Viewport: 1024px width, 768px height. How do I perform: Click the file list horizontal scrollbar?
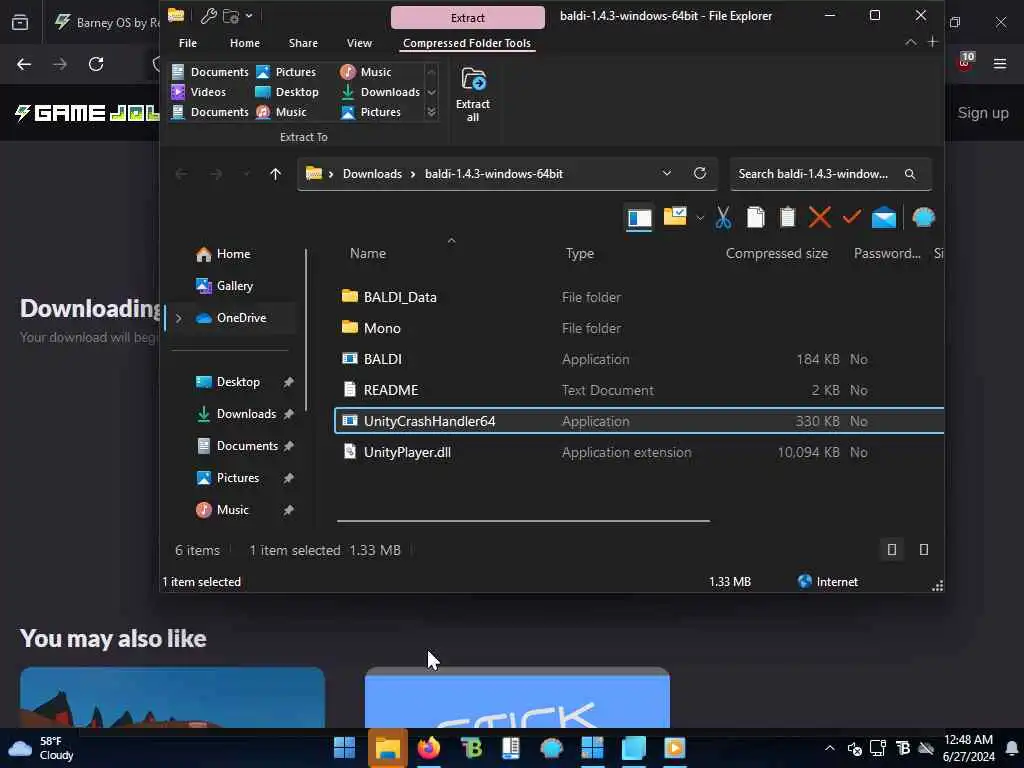tap(523, 521)
